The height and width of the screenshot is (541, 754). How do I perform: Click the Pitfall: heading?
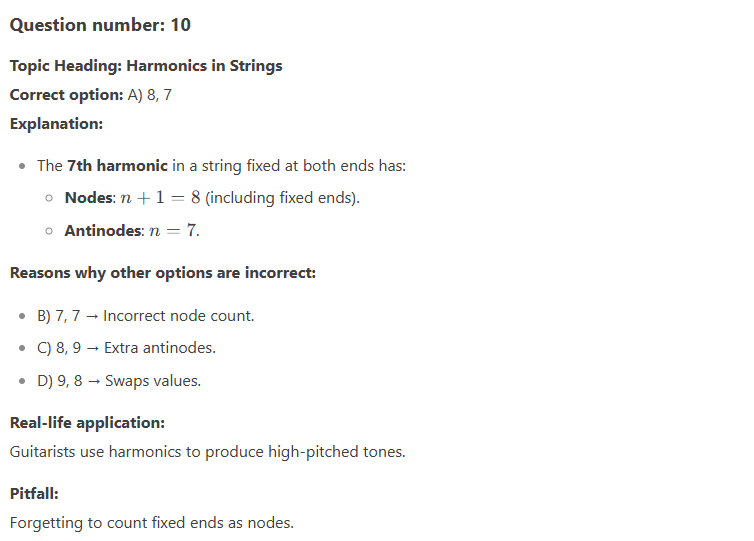[x=34, y=493]
